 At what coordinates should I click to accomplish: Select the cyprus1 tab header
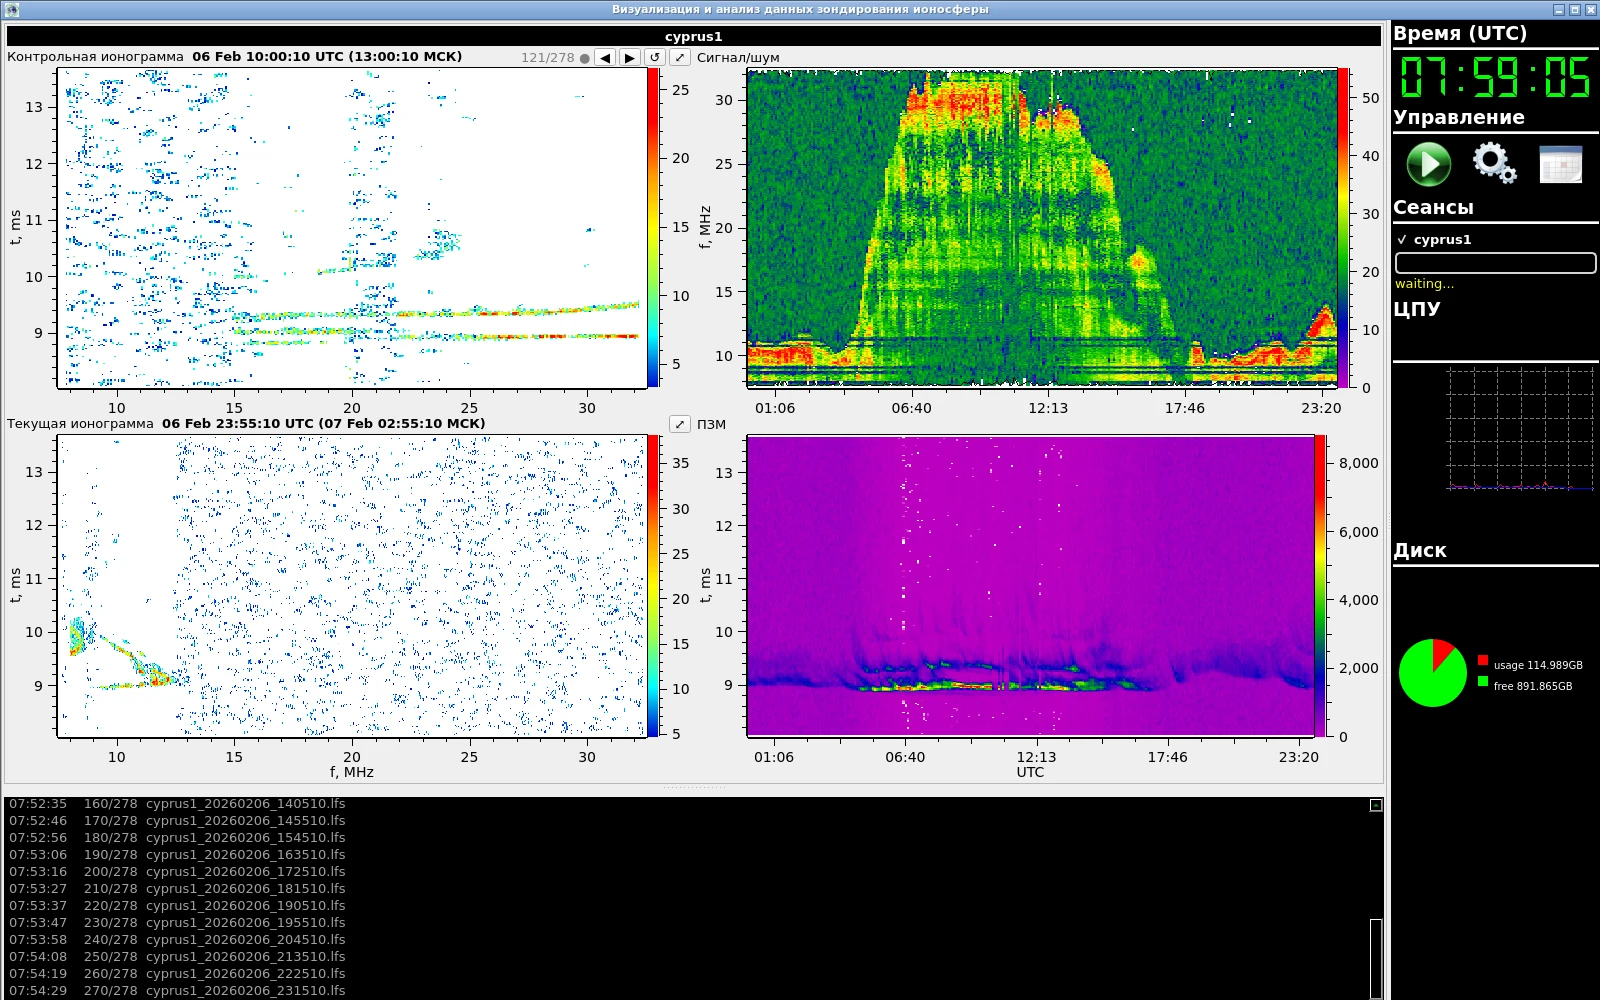[x=694, y=36]
